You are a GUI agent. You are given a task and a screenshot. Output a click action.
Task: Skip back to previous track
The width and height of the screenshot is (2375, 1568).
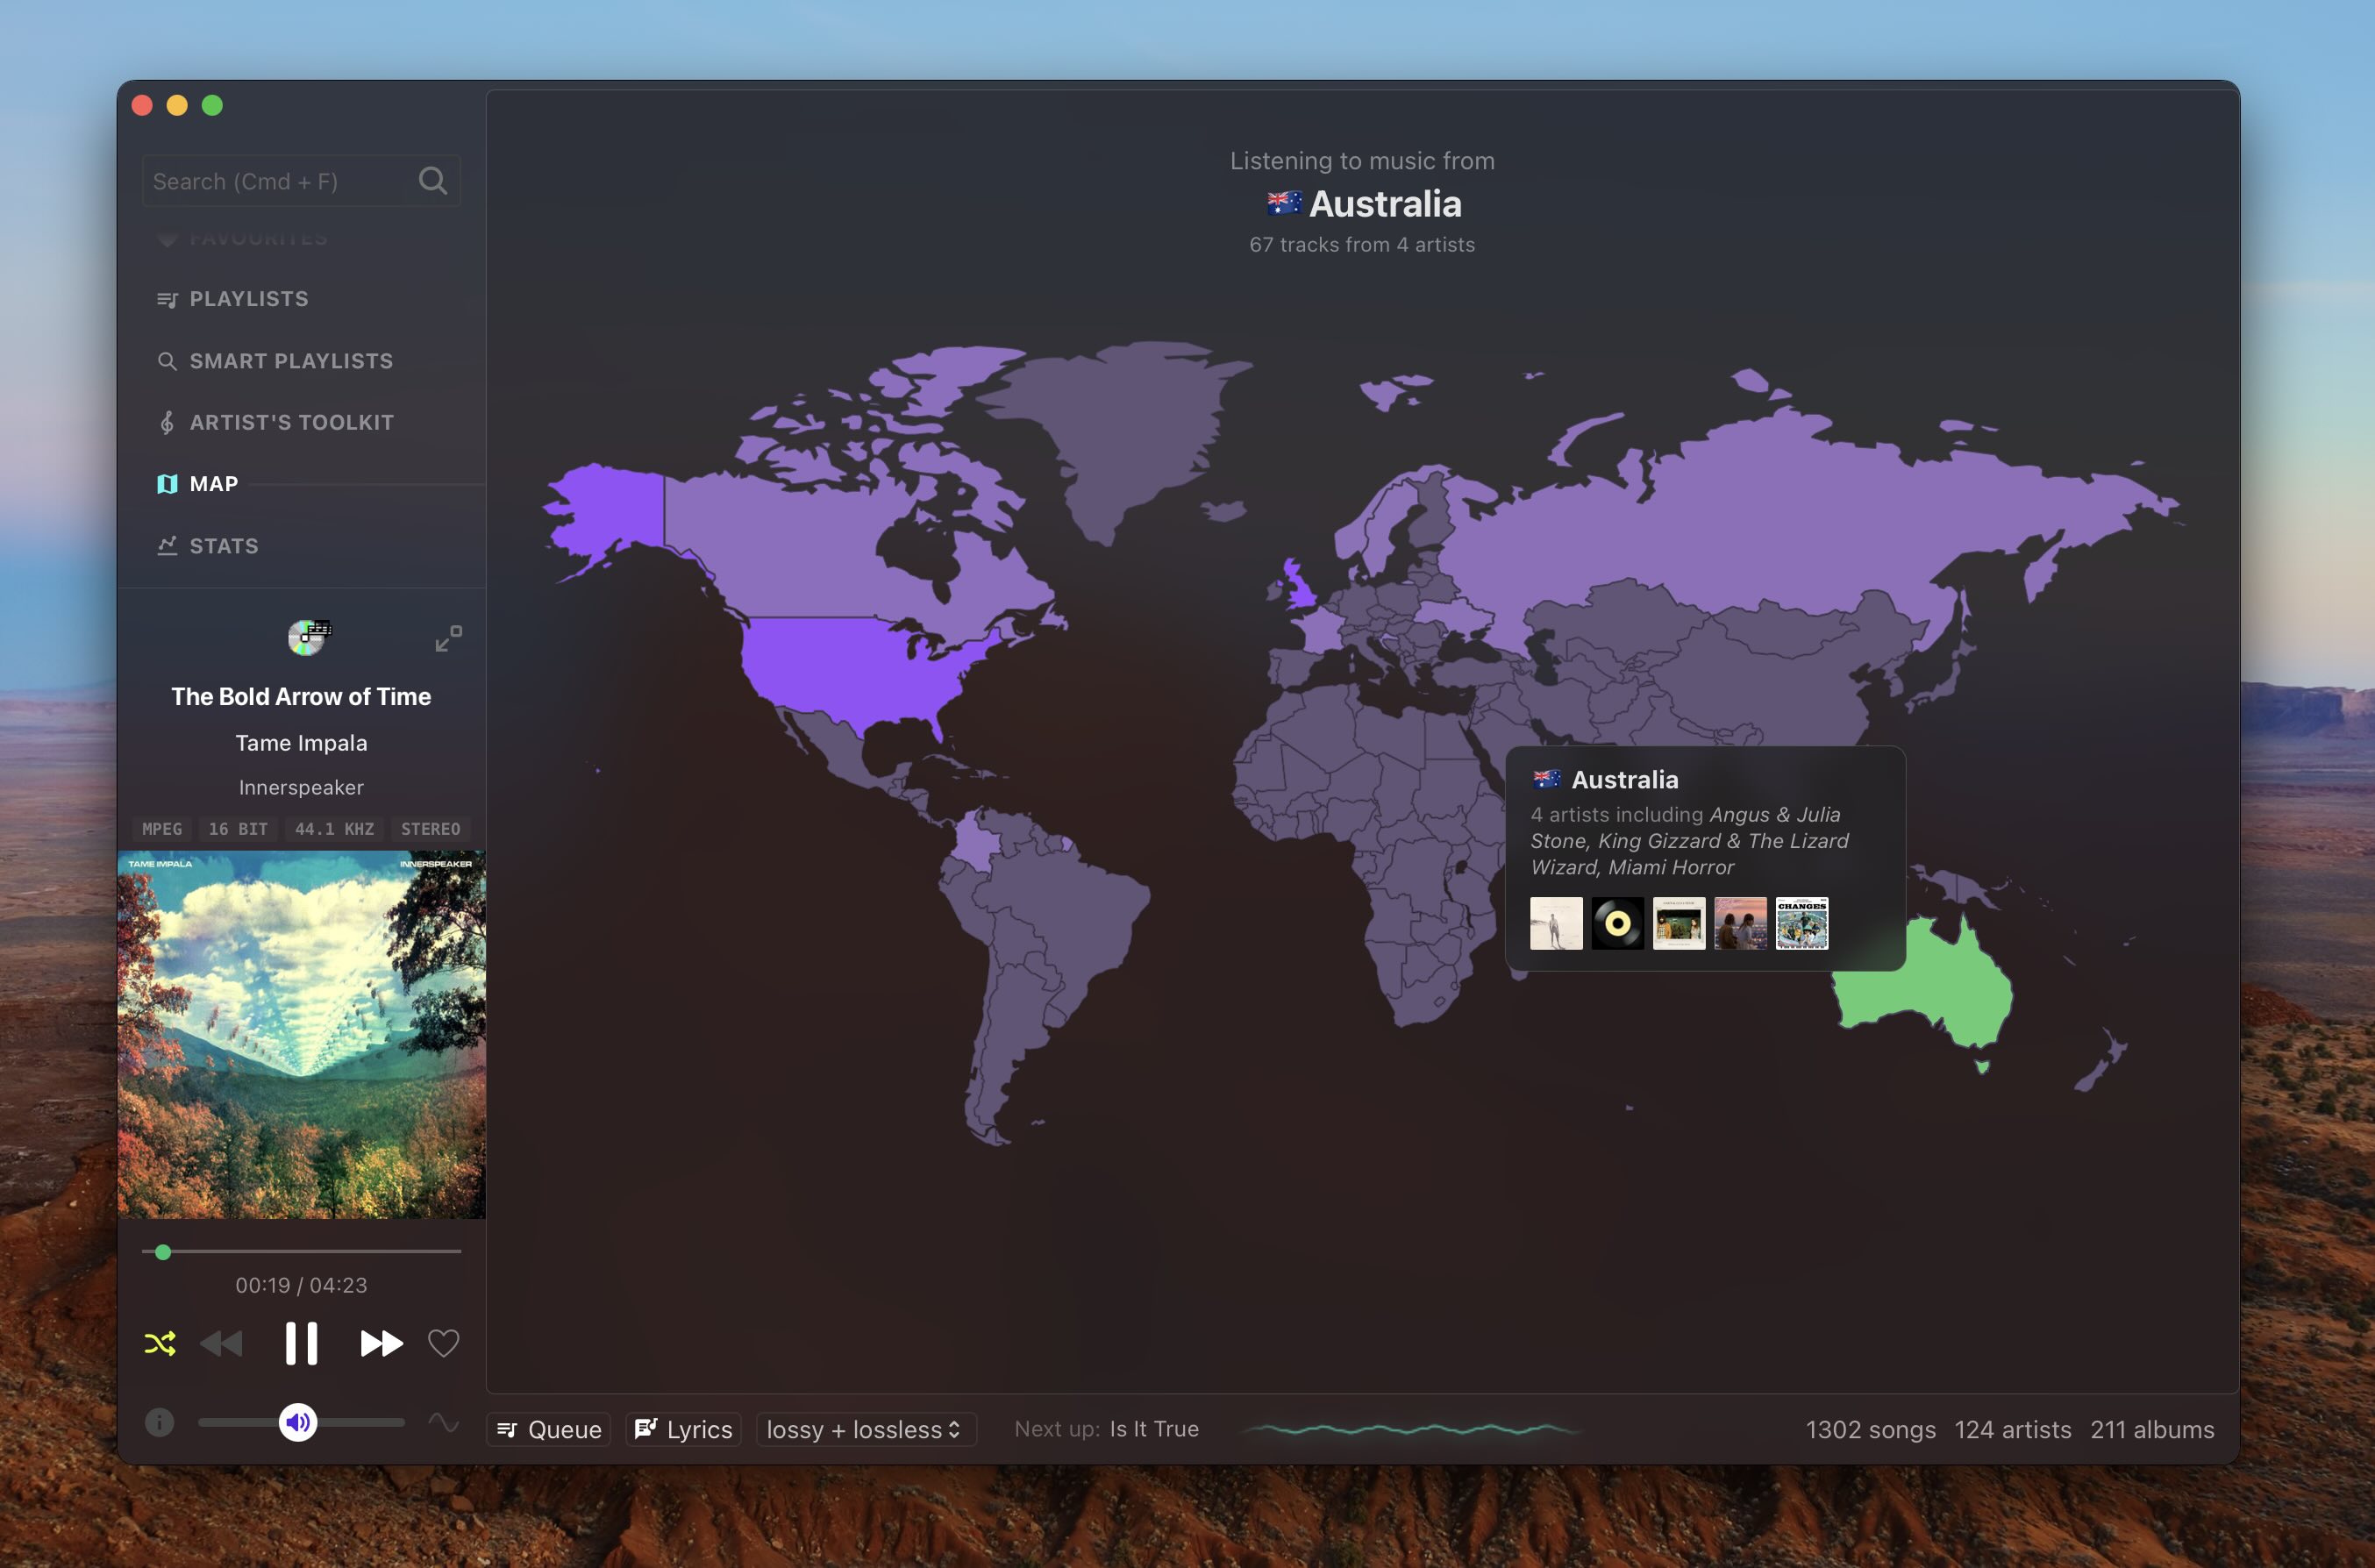[222, 1343]
